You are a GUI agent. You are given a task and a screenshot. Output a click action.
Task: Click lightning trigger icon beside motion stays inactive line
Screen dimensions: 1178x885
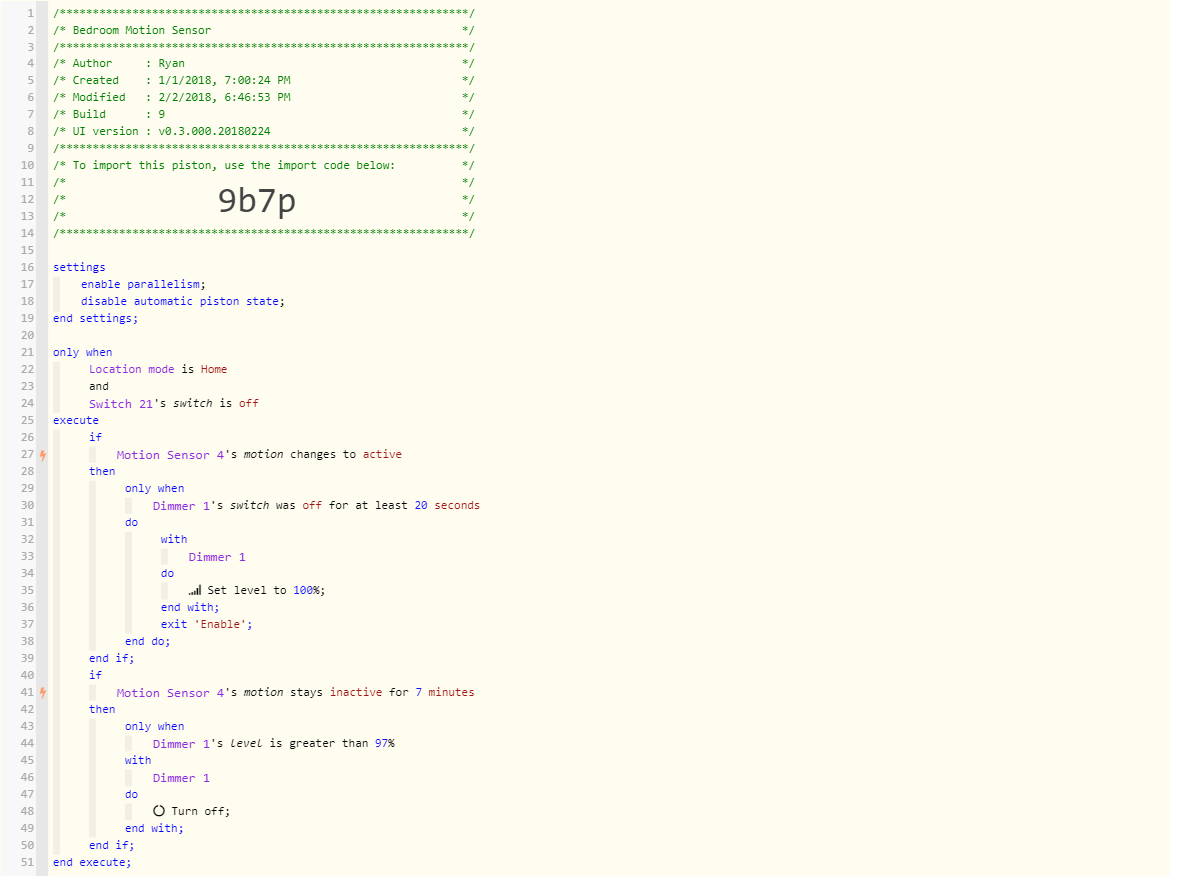[x=43, y=693]
